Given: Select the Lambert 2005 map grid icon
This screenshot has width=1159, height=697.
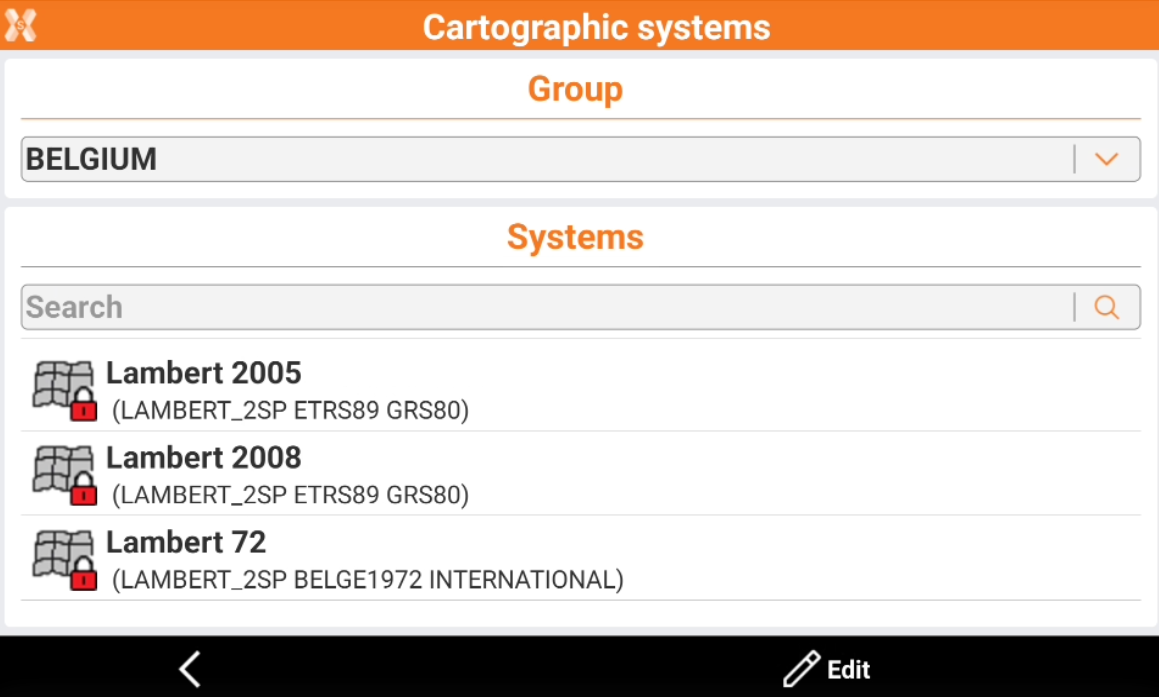Looking at the screenshot, I should [x=60, y=383].
